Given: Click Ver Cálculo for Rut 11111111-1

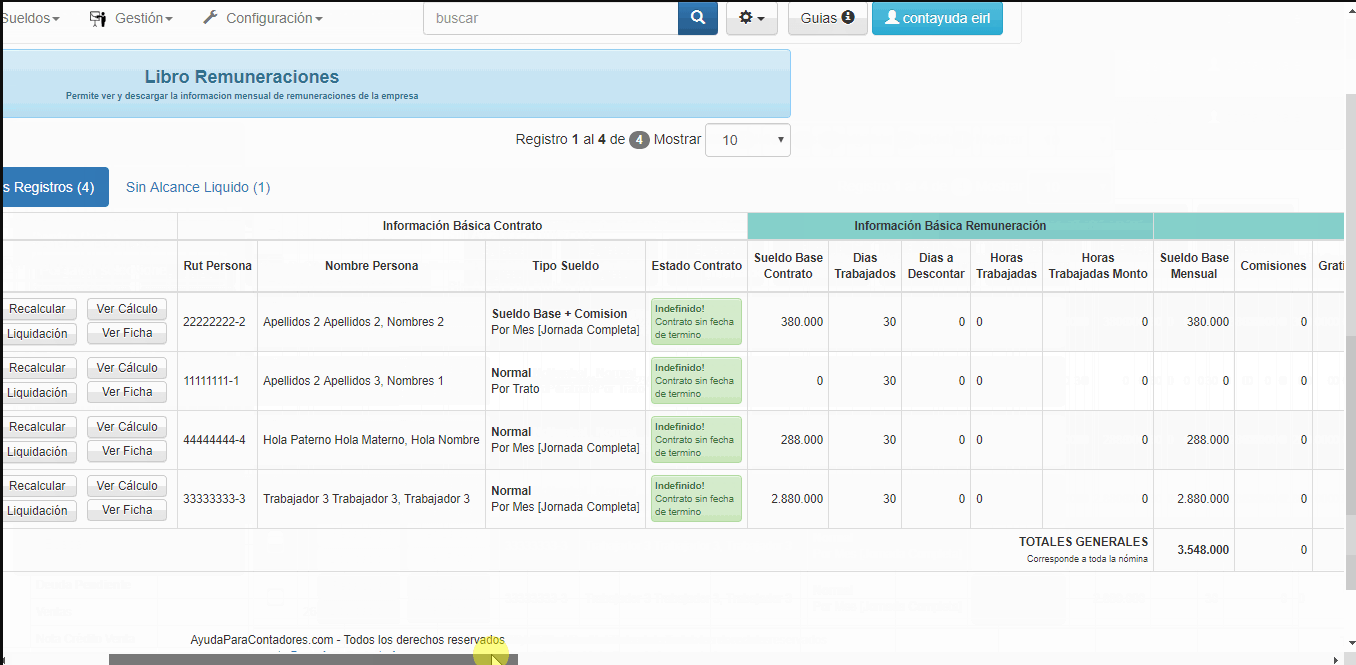Looking at the screenshot, I should [x=127, y=368].
